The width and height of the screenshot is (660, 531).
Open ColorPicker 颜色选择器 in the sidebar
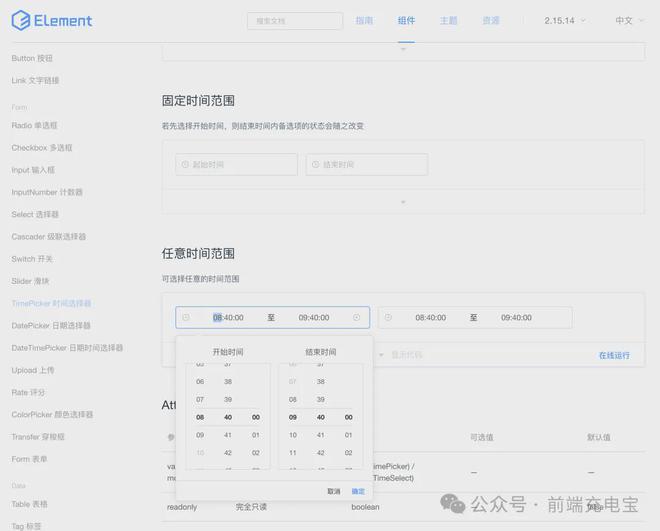tap(52, 415)
